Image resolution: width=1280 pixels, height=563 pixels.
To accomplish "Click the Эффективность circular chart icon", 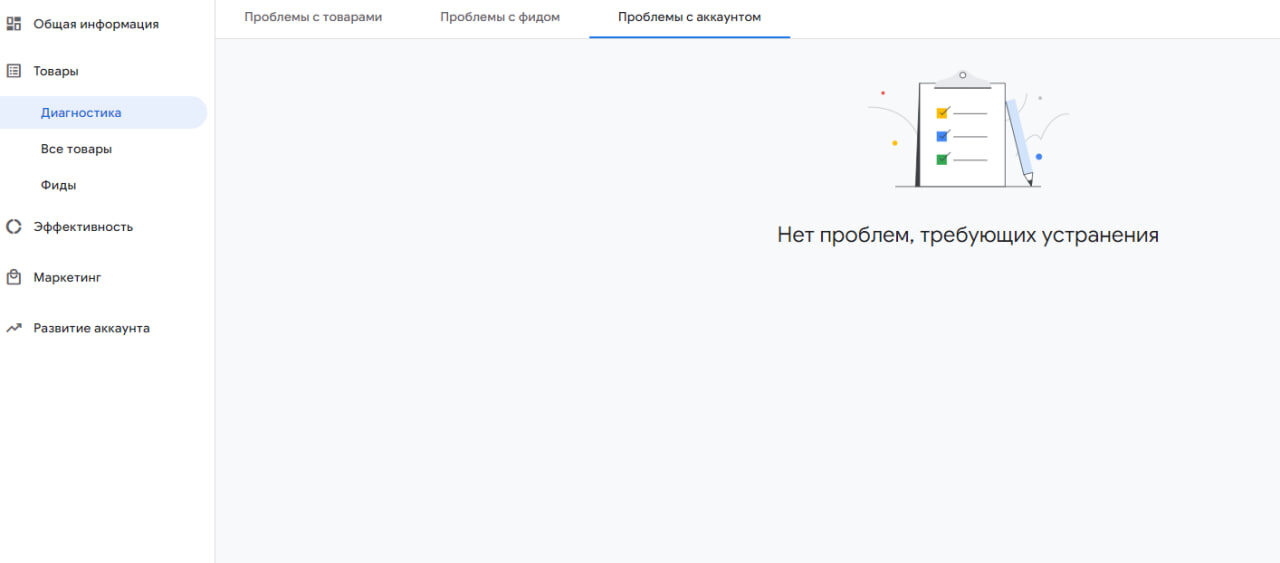I will 14,227.
